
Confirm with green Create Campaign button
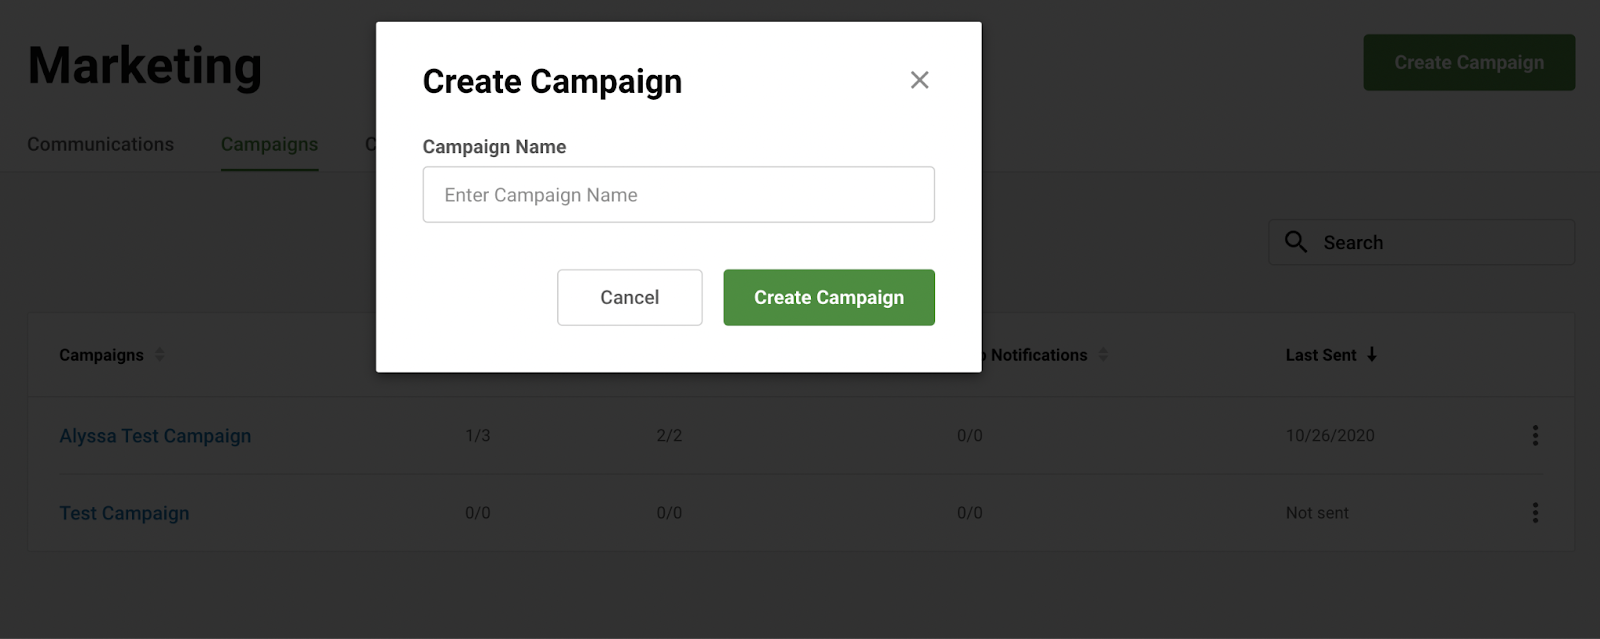click(x=829, y=297)
